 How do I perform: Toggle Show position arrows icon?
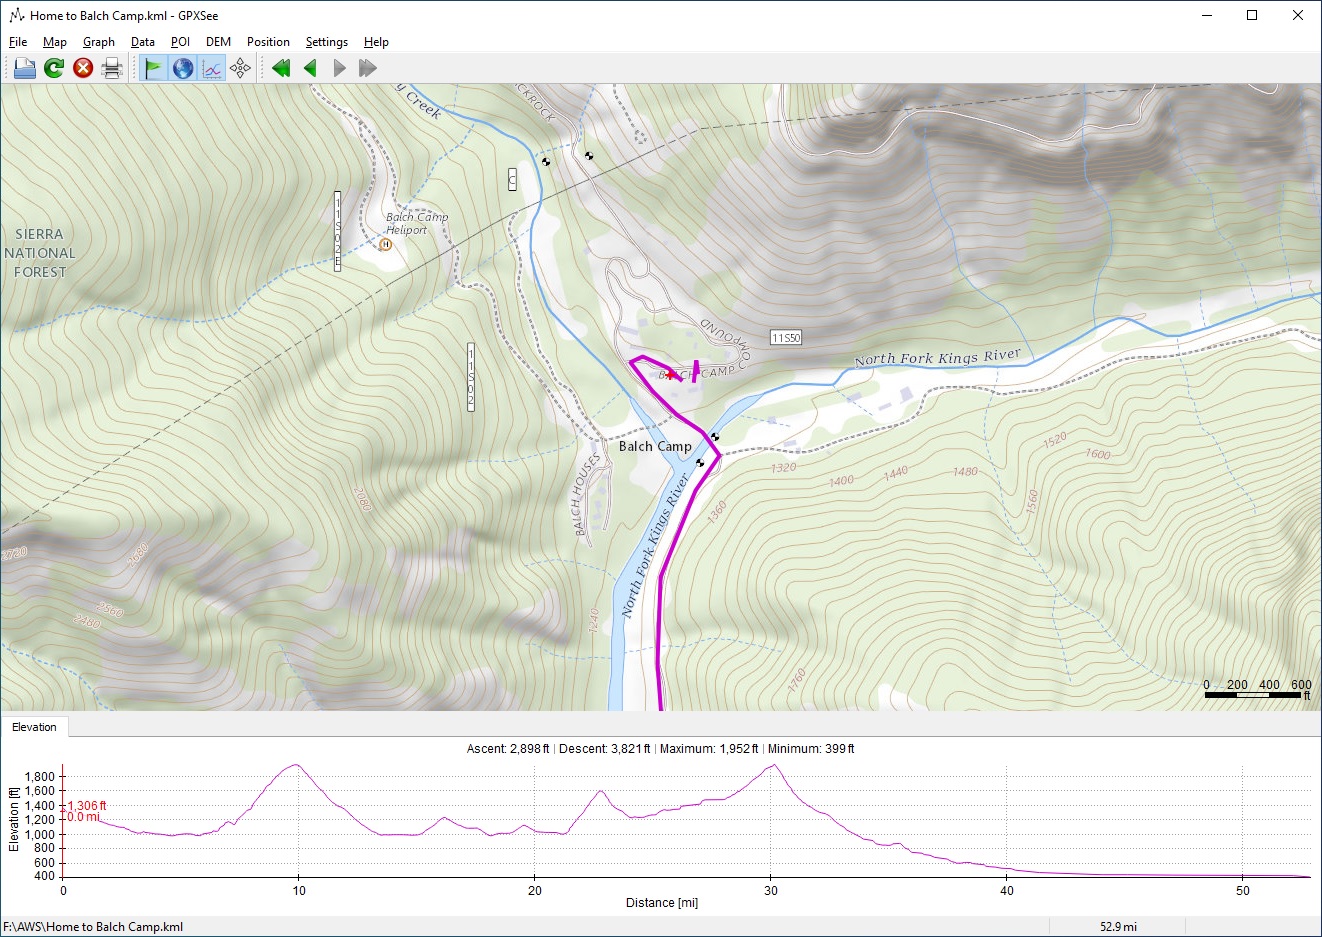point(240,68)
